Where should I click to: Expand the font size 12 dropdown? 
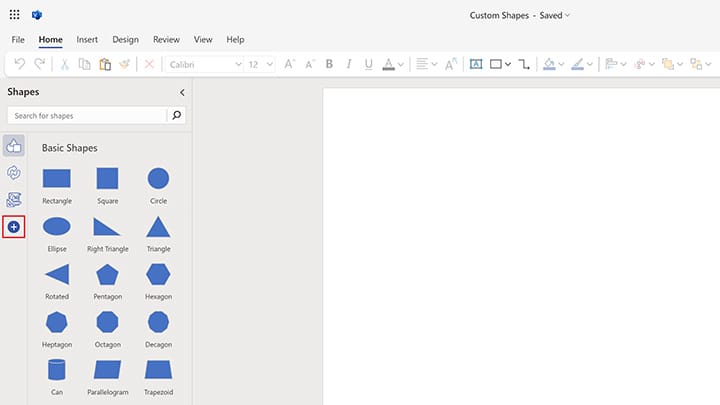pyautogui.click(x=260, y=64)
